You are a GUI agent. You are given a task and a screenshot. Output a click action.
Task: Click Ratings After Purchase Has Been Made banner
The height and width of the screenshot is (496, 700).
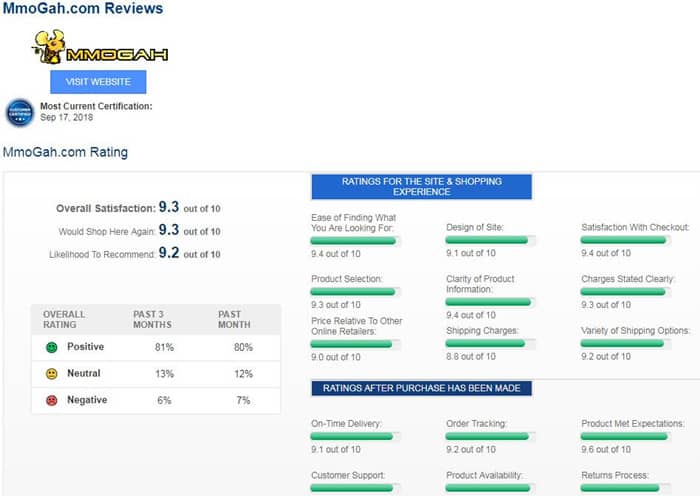(421, 388)
